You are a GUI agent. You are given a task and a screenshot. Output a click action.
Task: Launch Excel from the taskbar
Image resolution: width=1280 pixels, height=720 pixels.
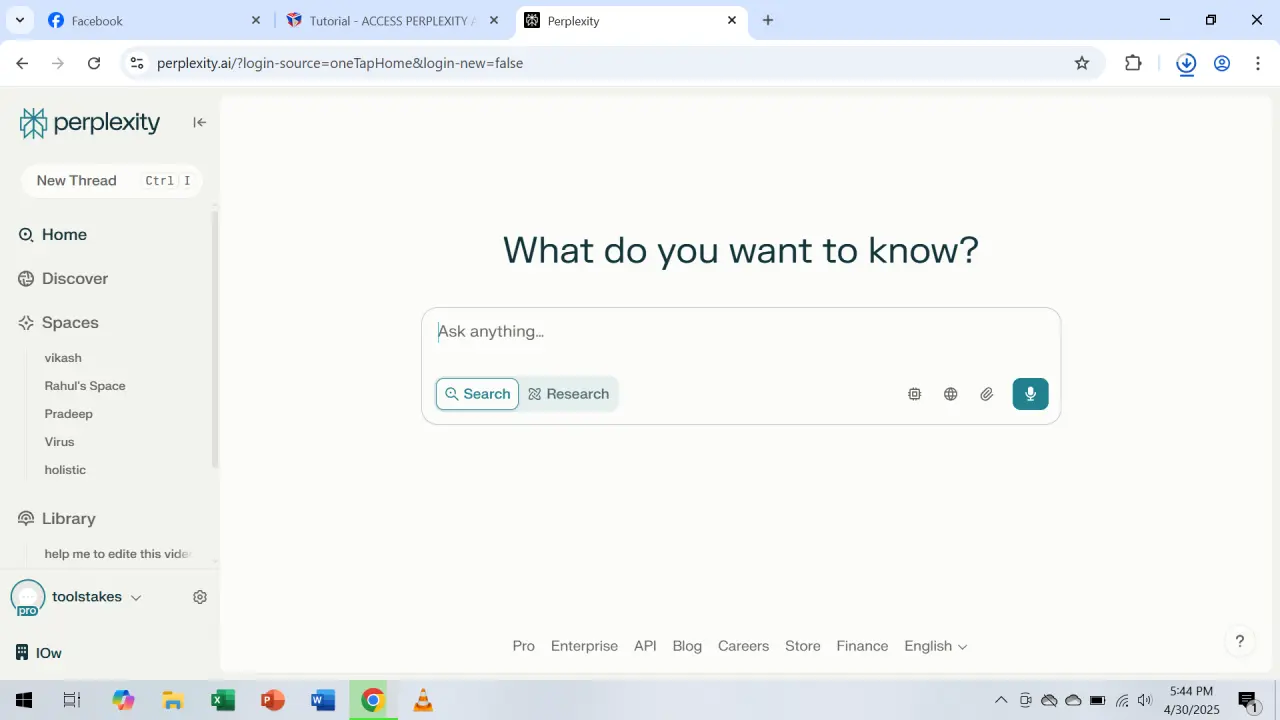pyautogui.click(x=223, y=700)
